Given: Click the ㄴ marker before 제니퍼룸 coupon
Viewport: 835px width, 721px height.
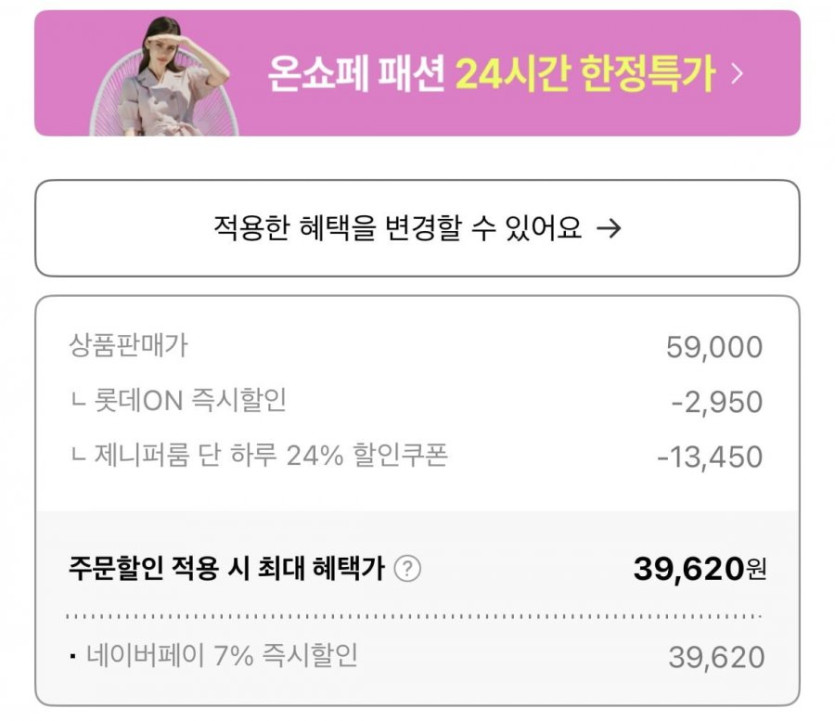Looking at the screenshot, I should pyautogui.click(x=77, y=457).
